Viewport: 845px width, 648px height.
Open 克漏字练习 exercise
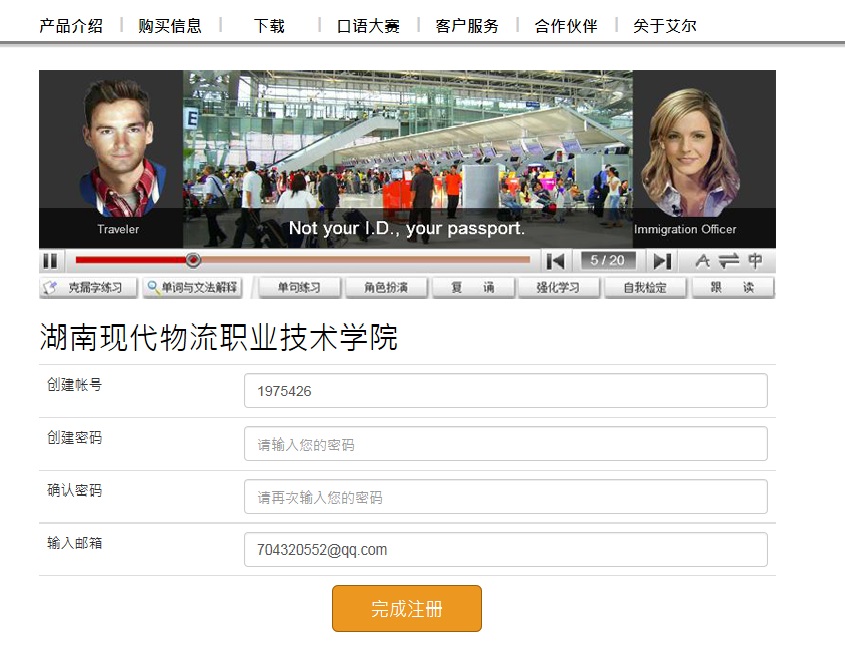pos(89,287)
